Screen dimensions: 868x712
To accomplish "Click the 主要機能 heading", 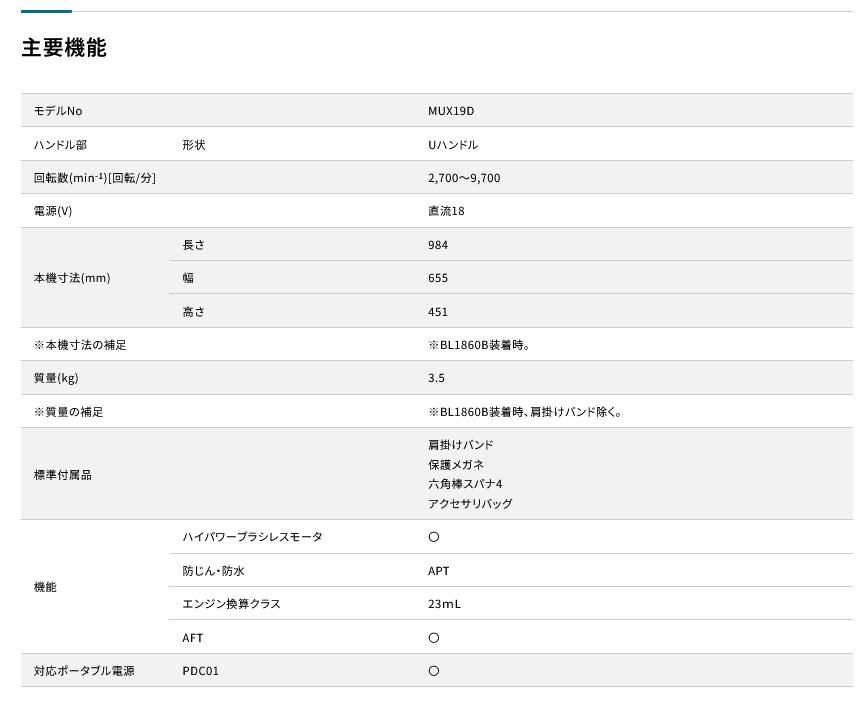I will [64, 48].
